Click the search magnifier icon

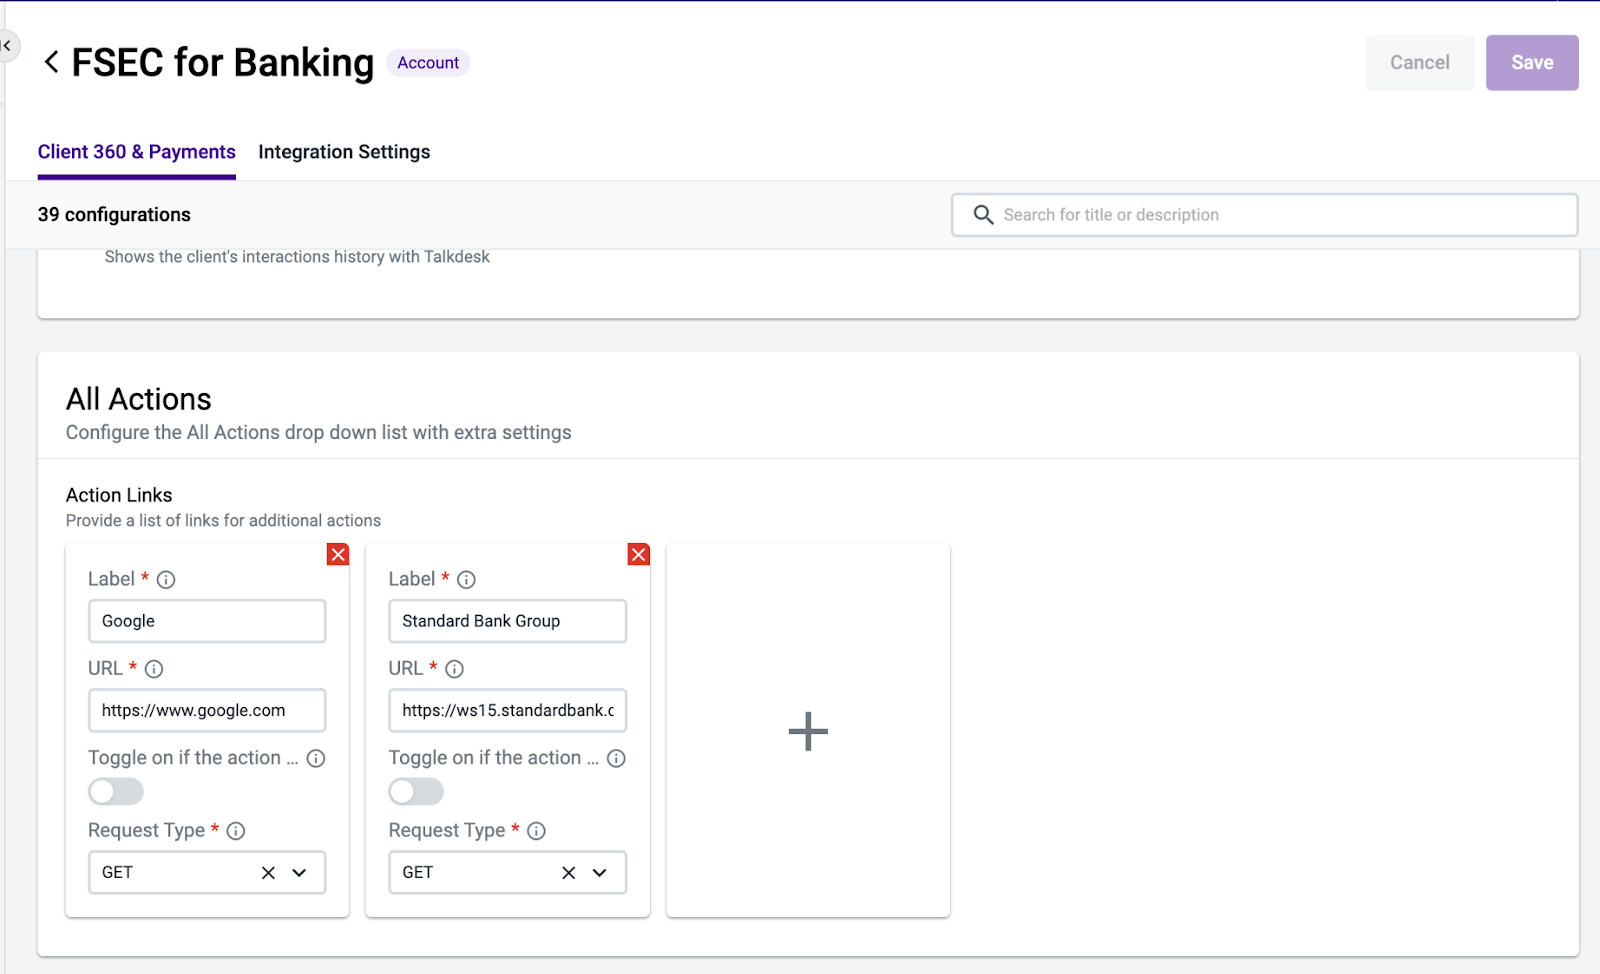[x=983, y=215]
